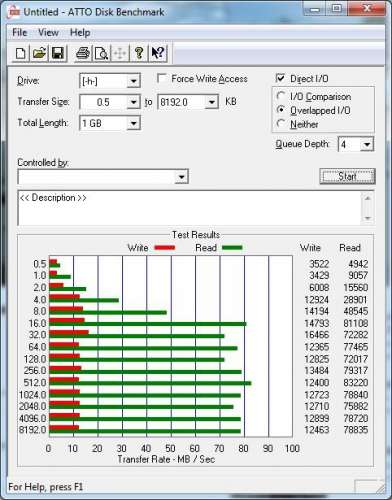Click the read value 83220
392x500 pixels.
coord(356,383)
